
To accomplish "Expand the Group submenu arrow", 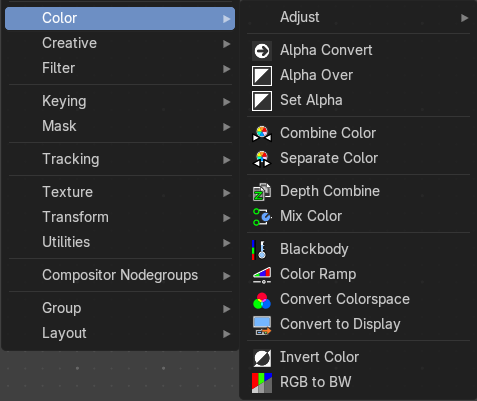I will click(x=227, y=309).
